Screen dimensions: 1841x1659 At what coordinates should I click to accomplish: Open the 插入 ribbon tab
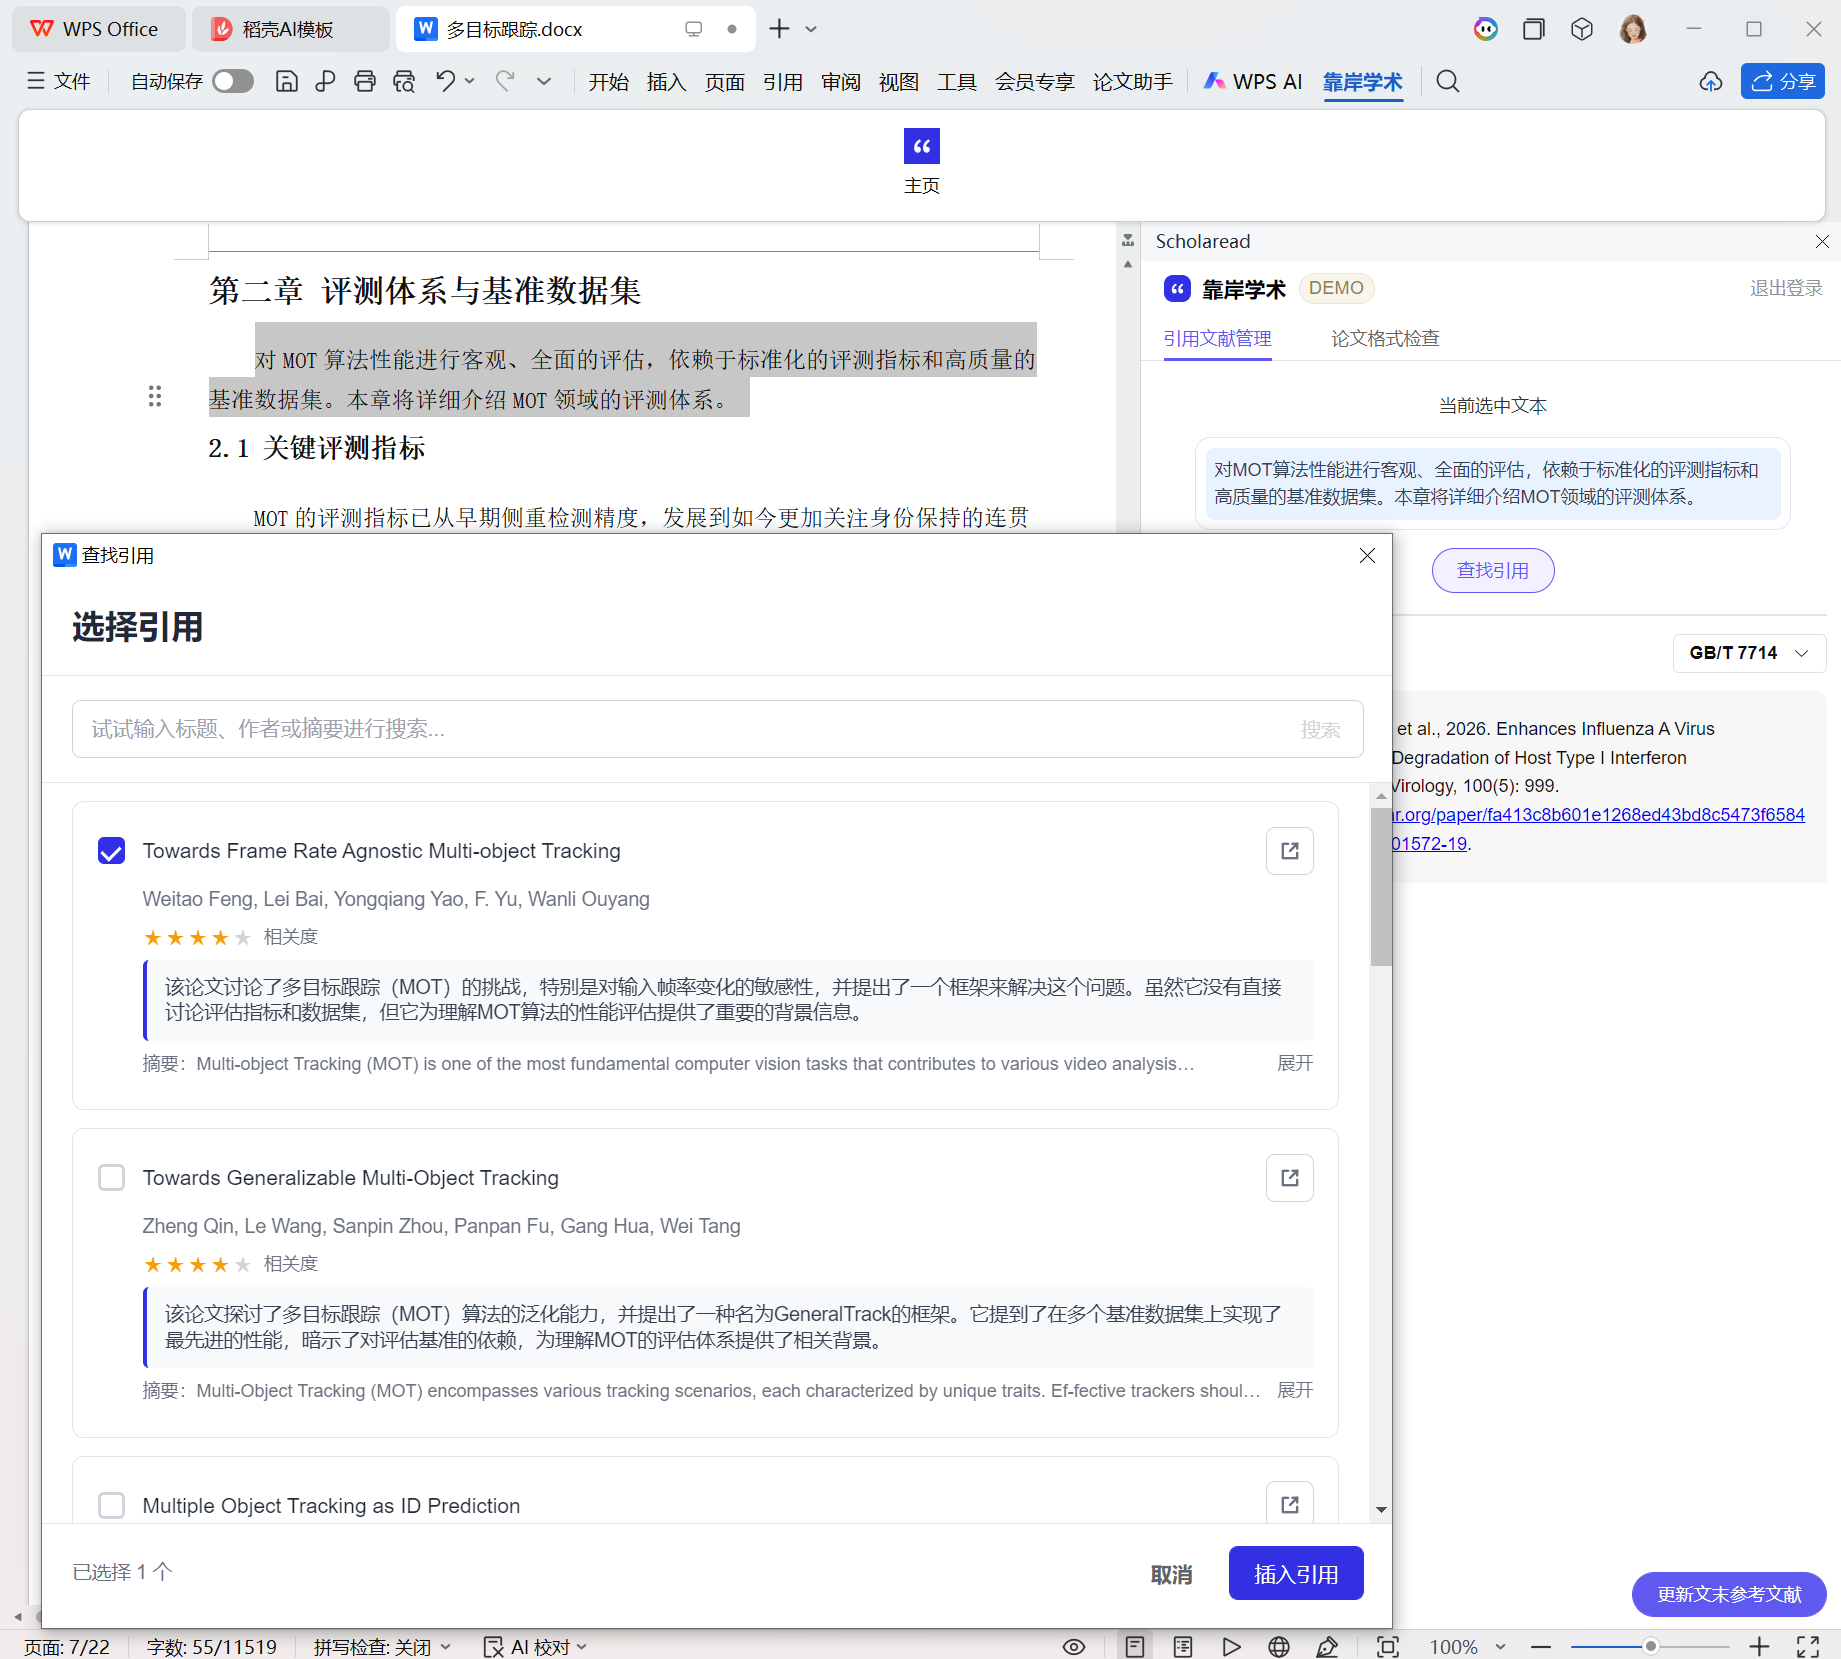click(666, 82)
